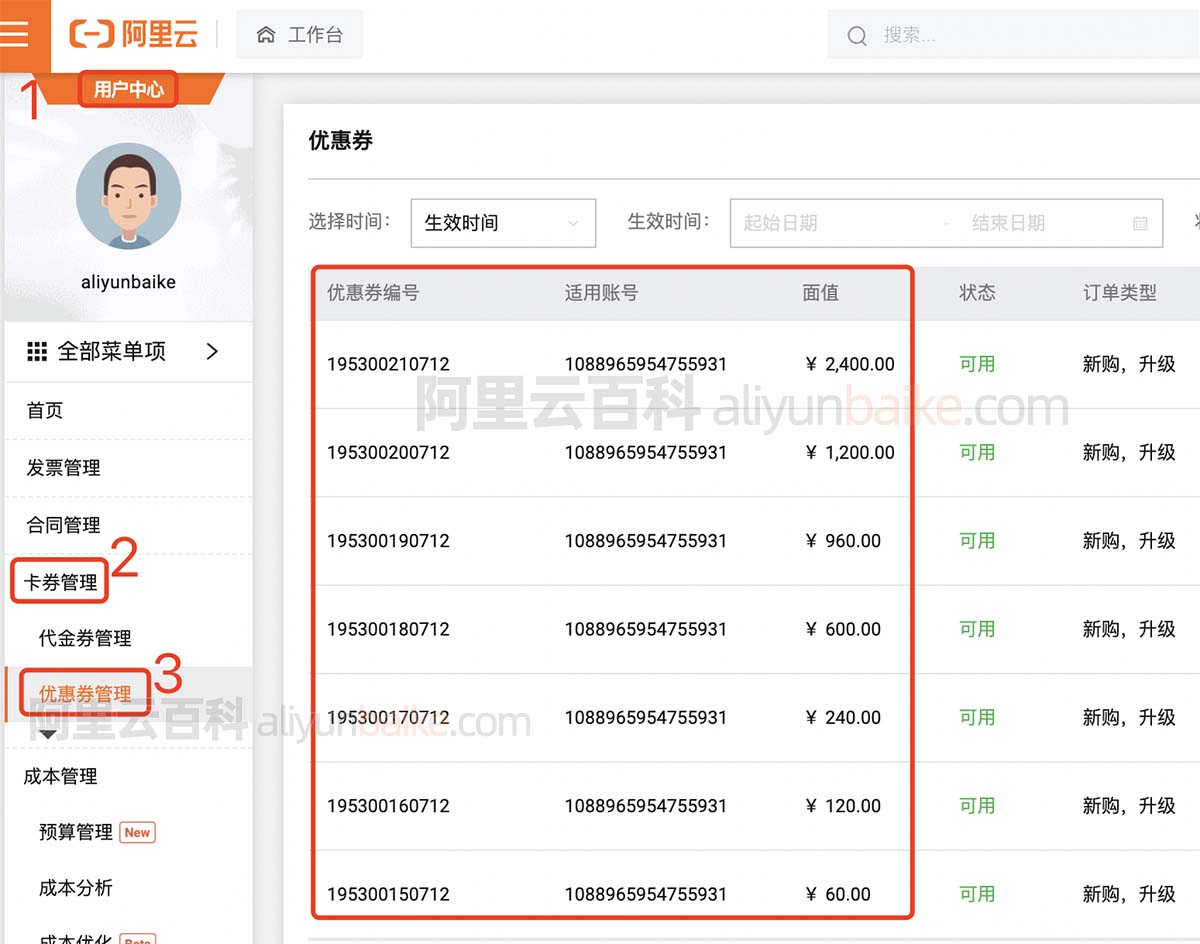Screen dimensions: 1200x944
Task: Click 适用账号 column header
Action: (x=601, y=293)
